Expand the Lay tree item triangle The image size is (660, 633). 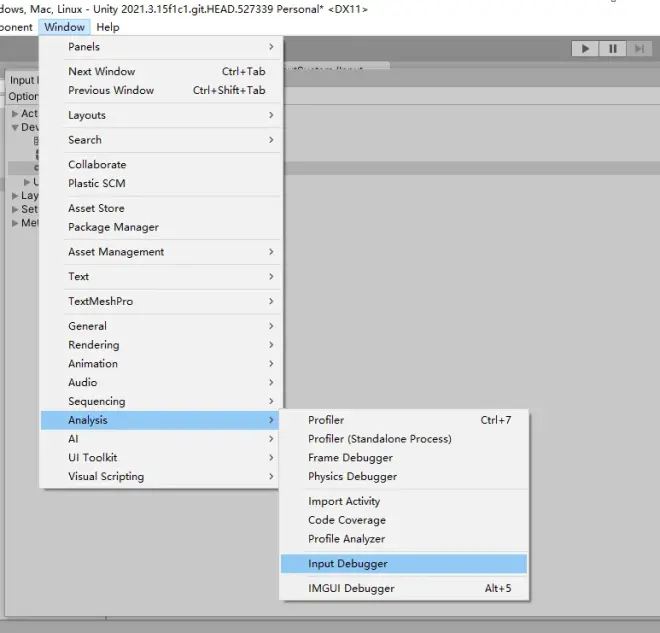15,196
